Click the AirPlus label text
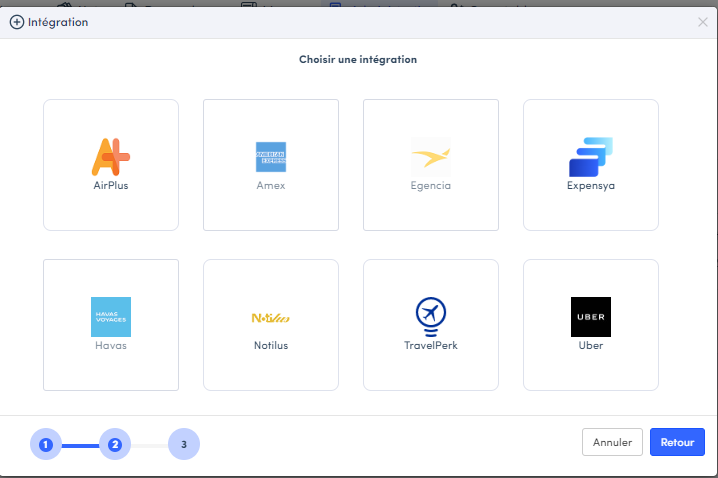This screenshot has height=478, width=718. coord(111,185)
